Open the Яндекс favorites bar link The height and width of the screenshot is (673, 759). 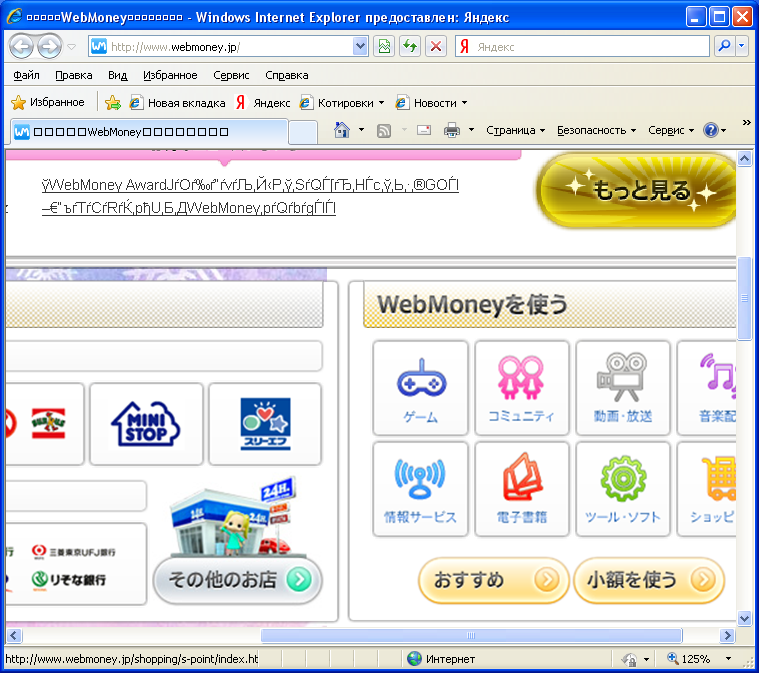tap(263, 103)
